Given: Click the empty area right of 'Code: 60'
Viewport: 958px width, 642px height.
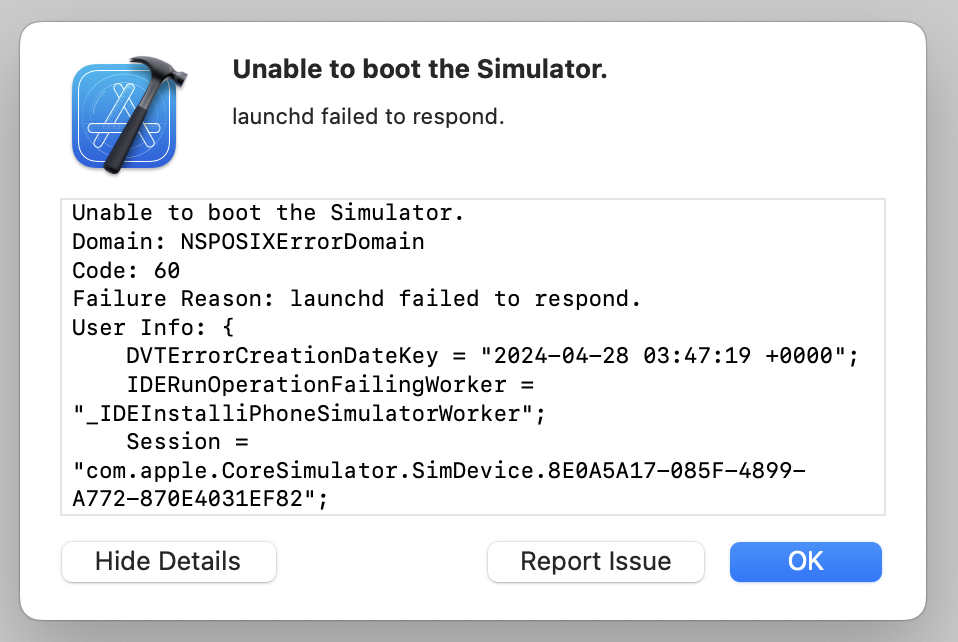Looking at the screenshot, I should click(532, 270).
